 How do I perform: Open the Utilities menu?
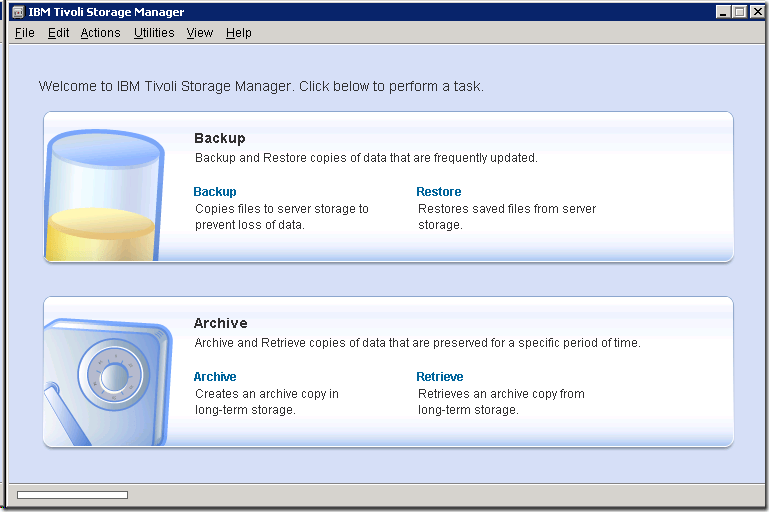pyautogui.click(x=154, y=33)
